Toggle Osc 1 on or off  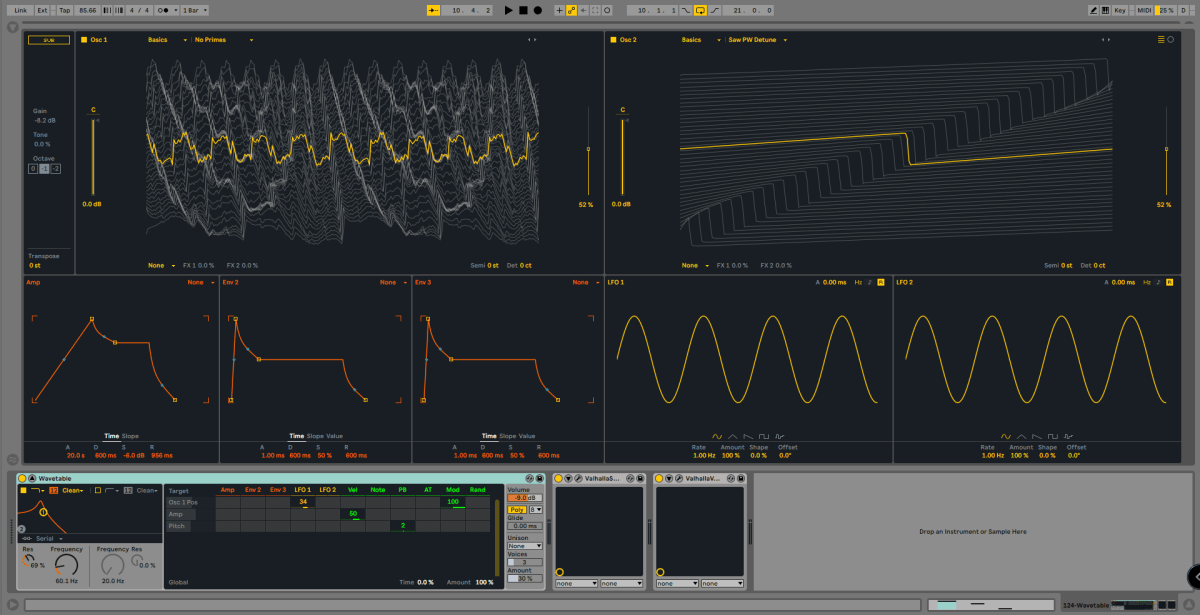coord(84,40)
